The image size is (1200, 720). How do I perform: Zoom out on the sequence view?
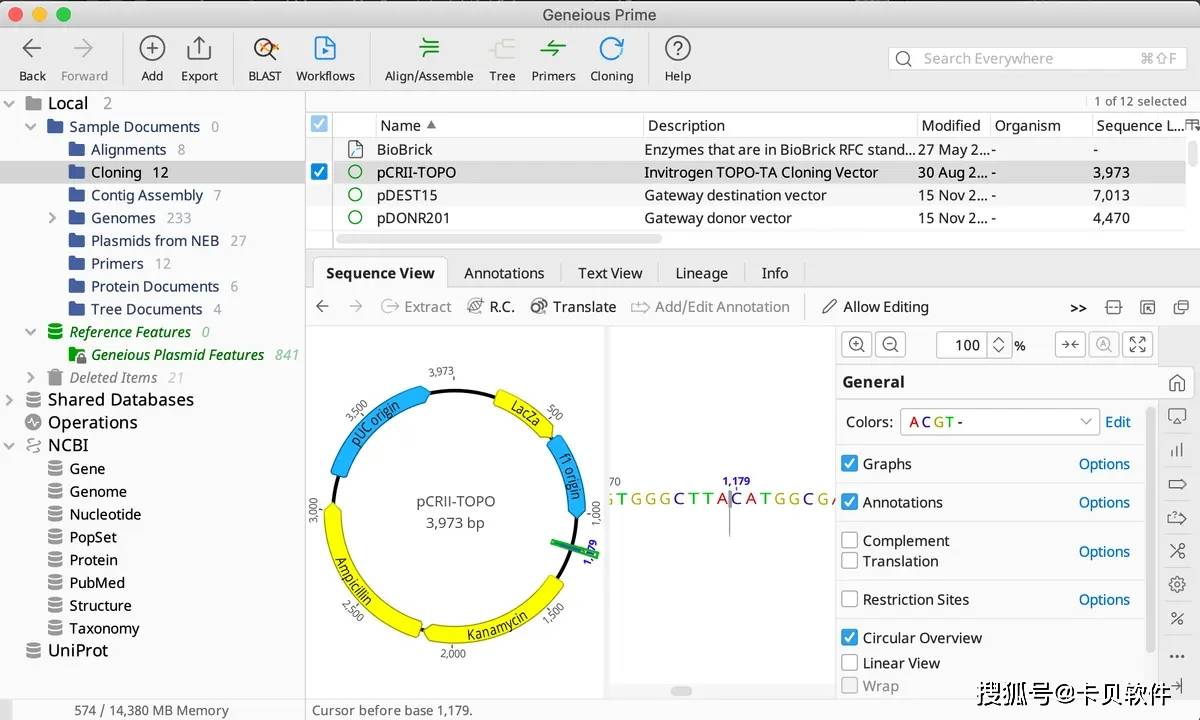coord(890,344)
